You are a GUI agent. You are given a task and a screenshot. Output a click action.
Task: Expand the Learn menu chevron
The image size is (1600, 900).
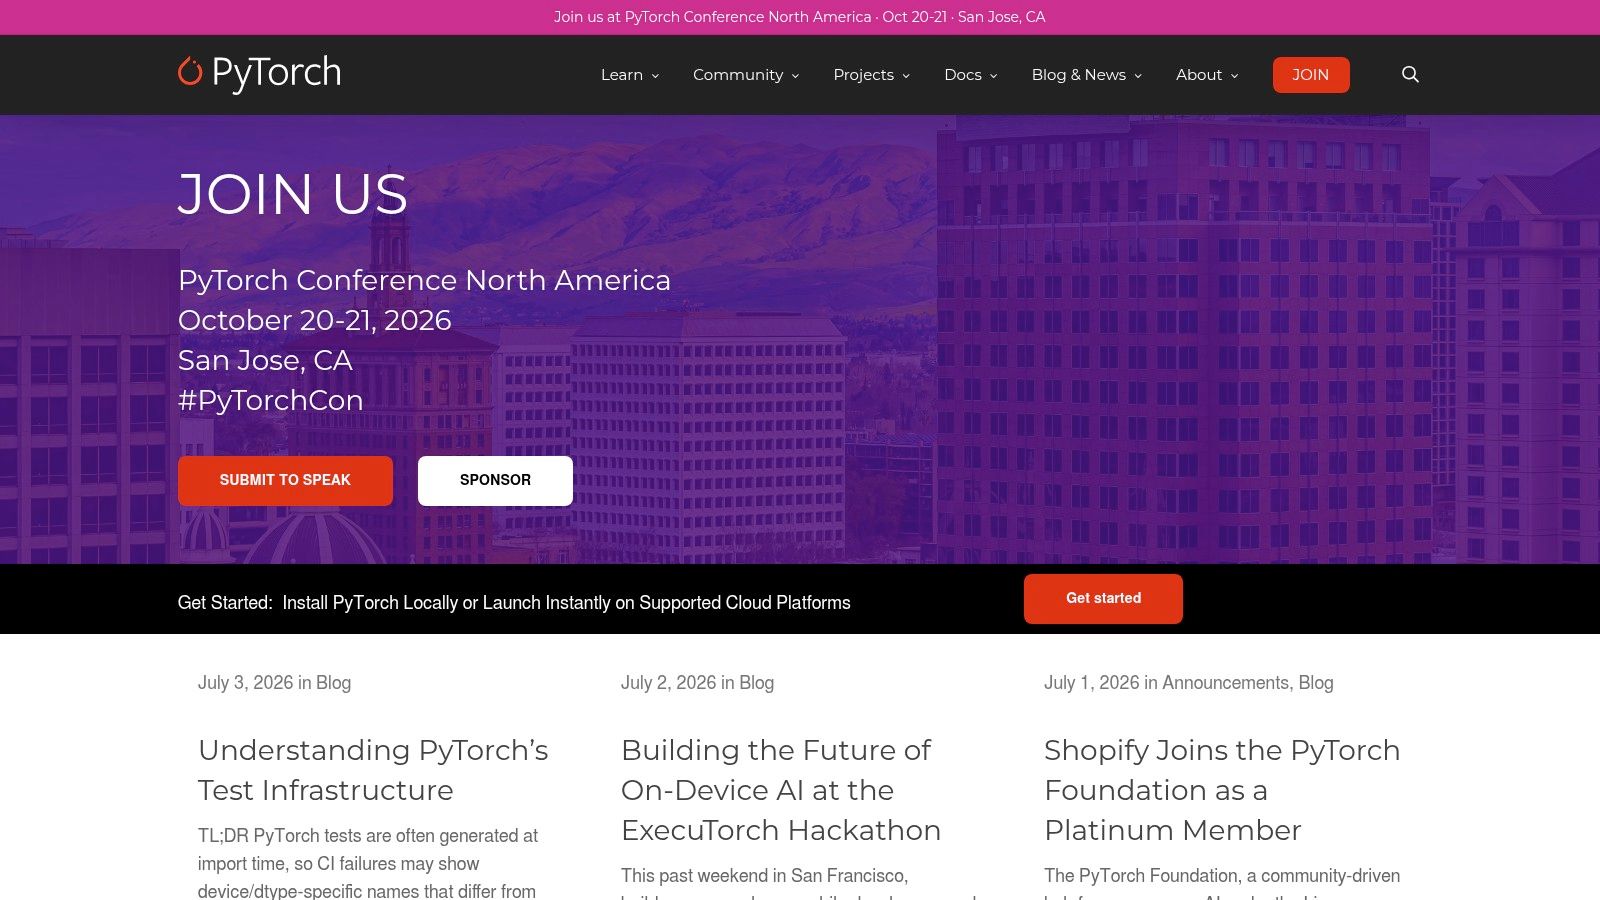(655, 76)
